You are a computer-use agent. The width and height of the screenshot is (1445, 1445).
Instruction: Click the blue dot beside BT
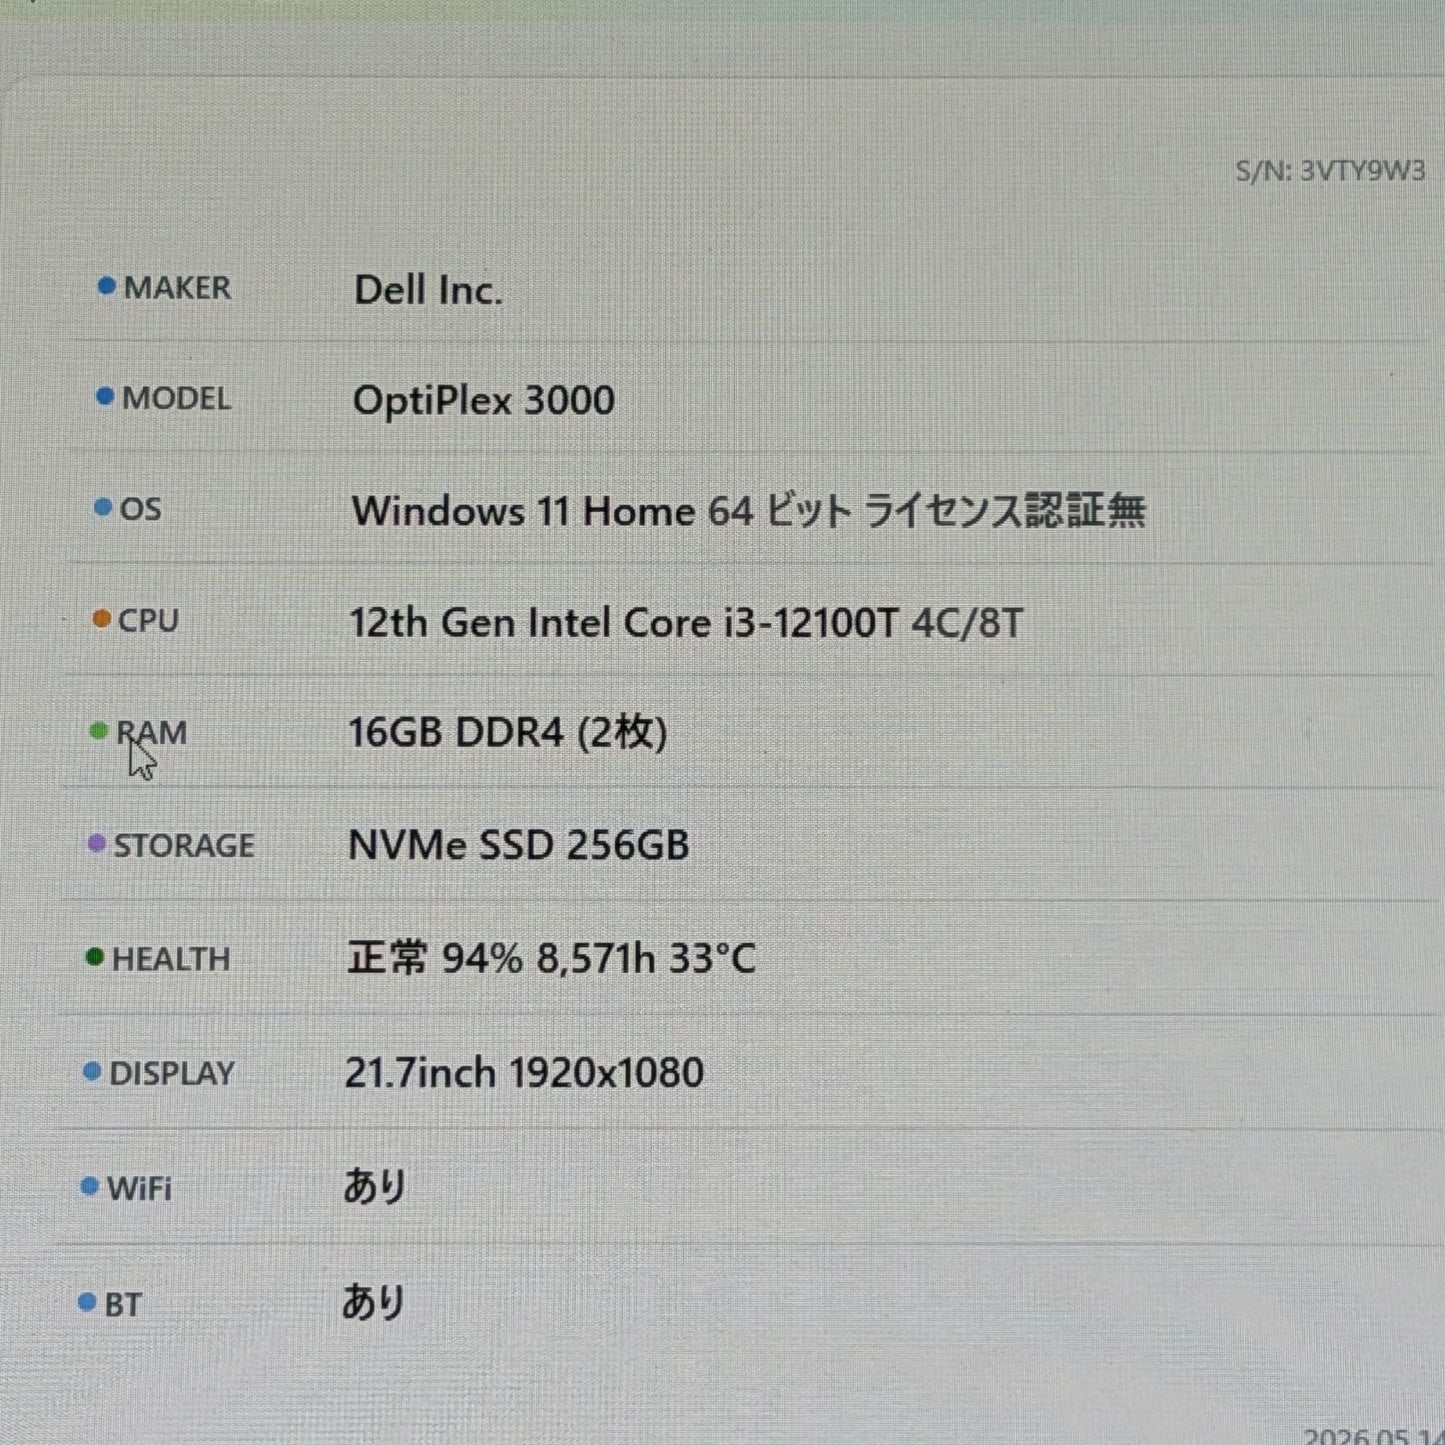pos(88,1303)
